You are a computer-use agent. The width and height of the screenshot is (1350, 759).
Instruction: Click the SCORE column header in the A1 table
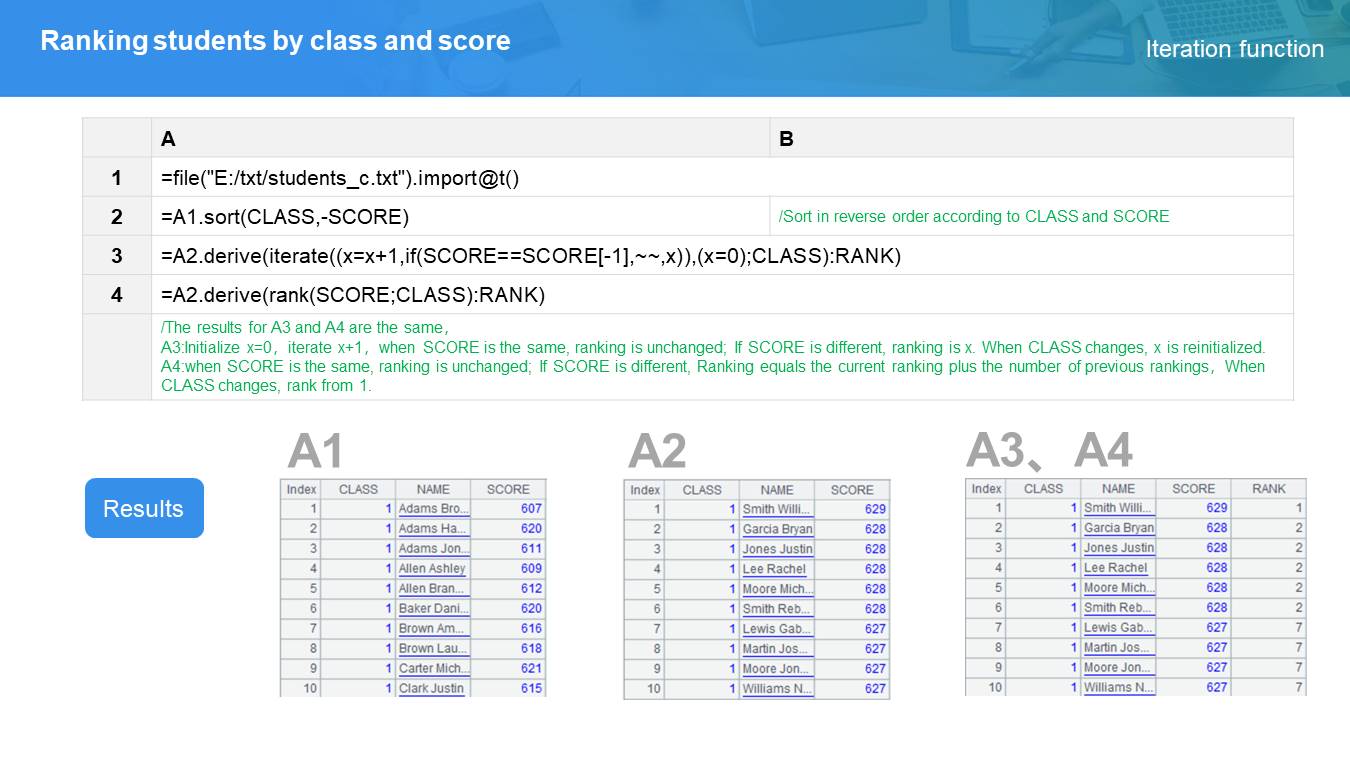pos(508,489)
